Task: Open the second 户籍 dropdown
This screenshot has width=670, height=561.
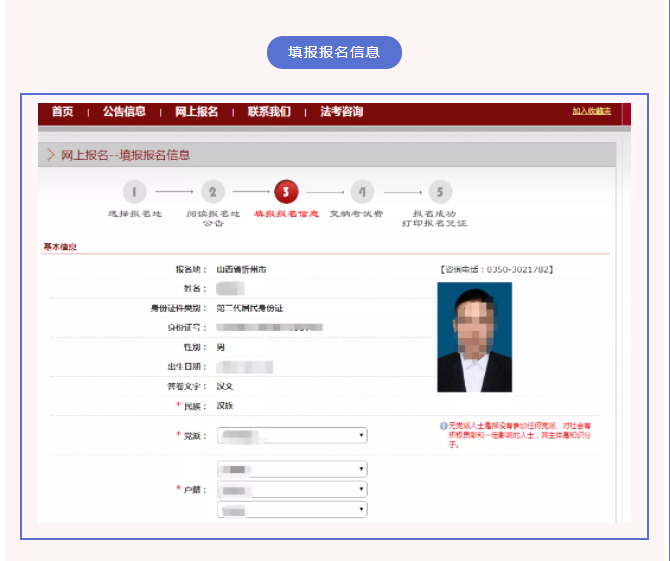Action: click(x=292, y=489)
